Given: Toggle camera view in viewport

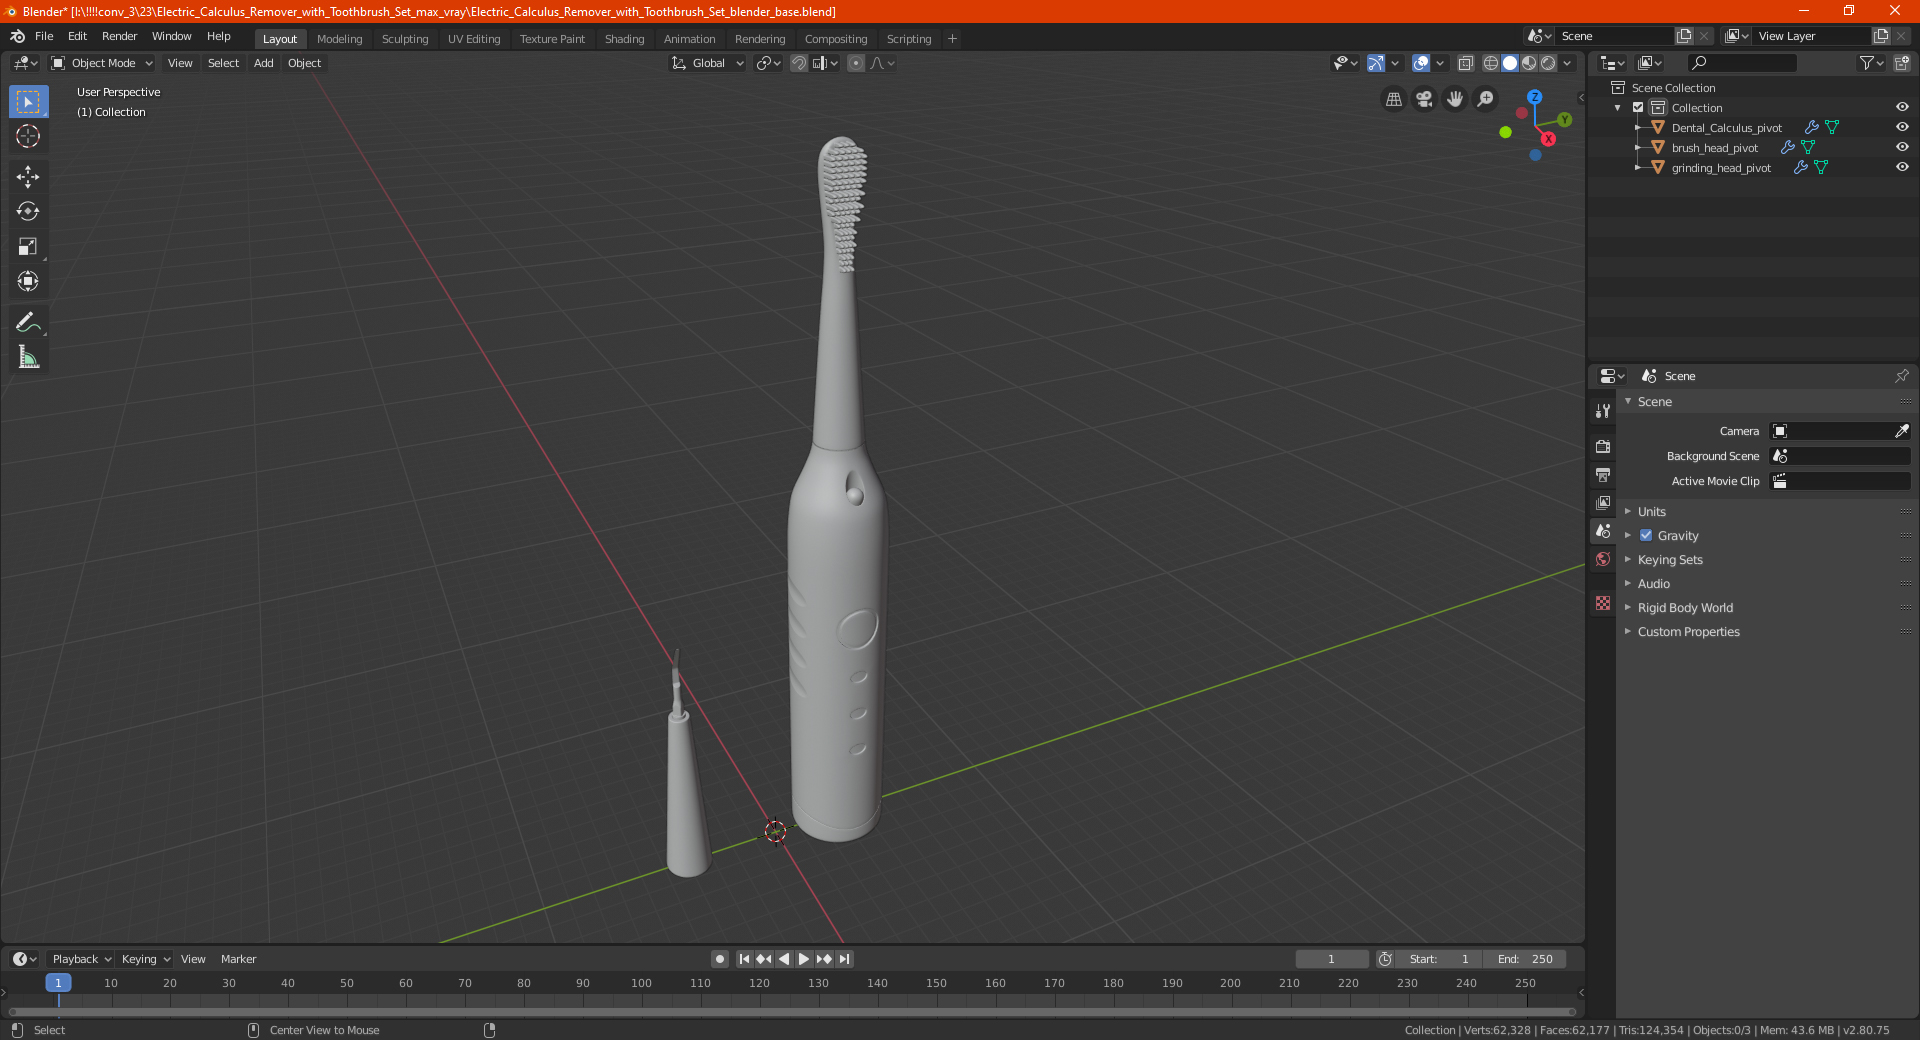Looking at the screenshot, I should (1424, 99).
